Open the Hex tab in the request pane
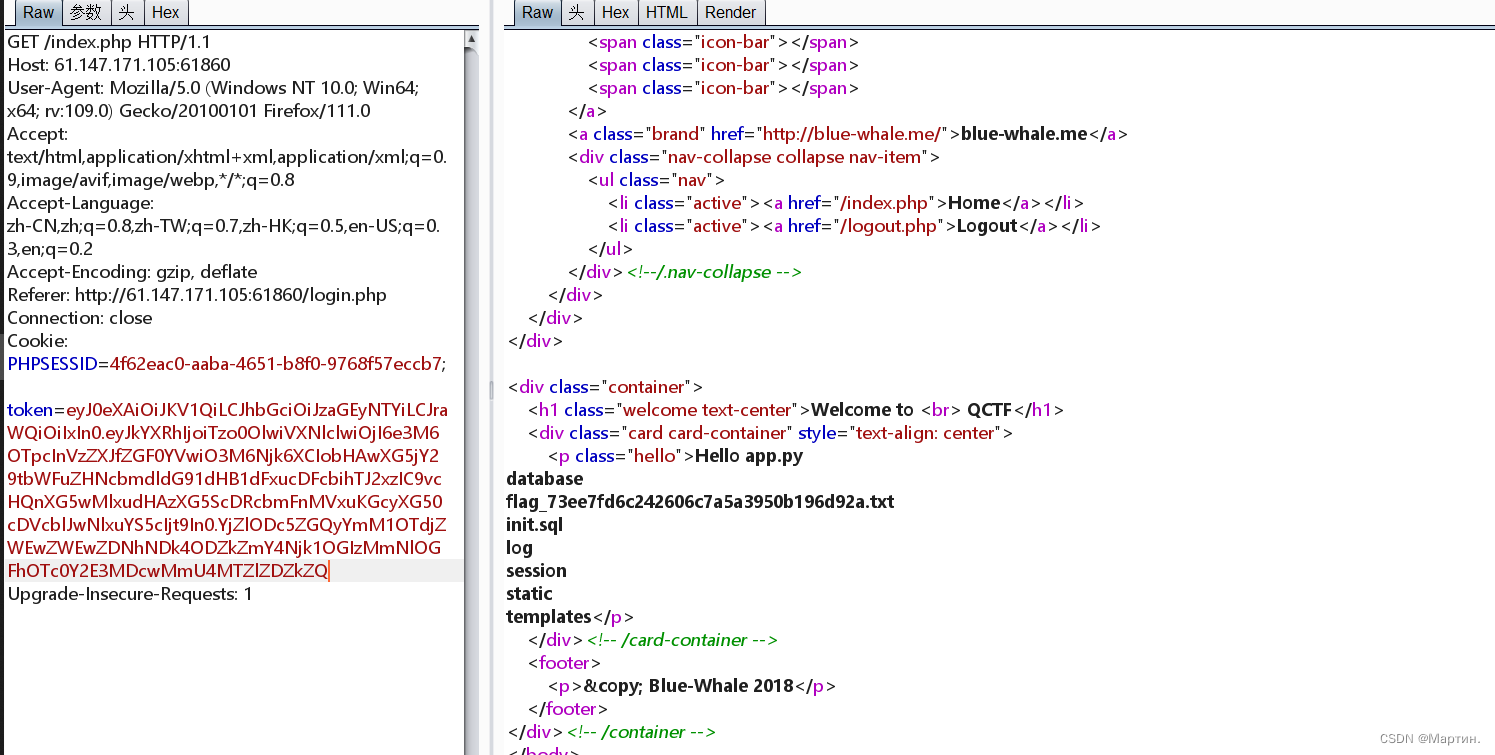Screen dimensions: 1495x755 point(165,12)
